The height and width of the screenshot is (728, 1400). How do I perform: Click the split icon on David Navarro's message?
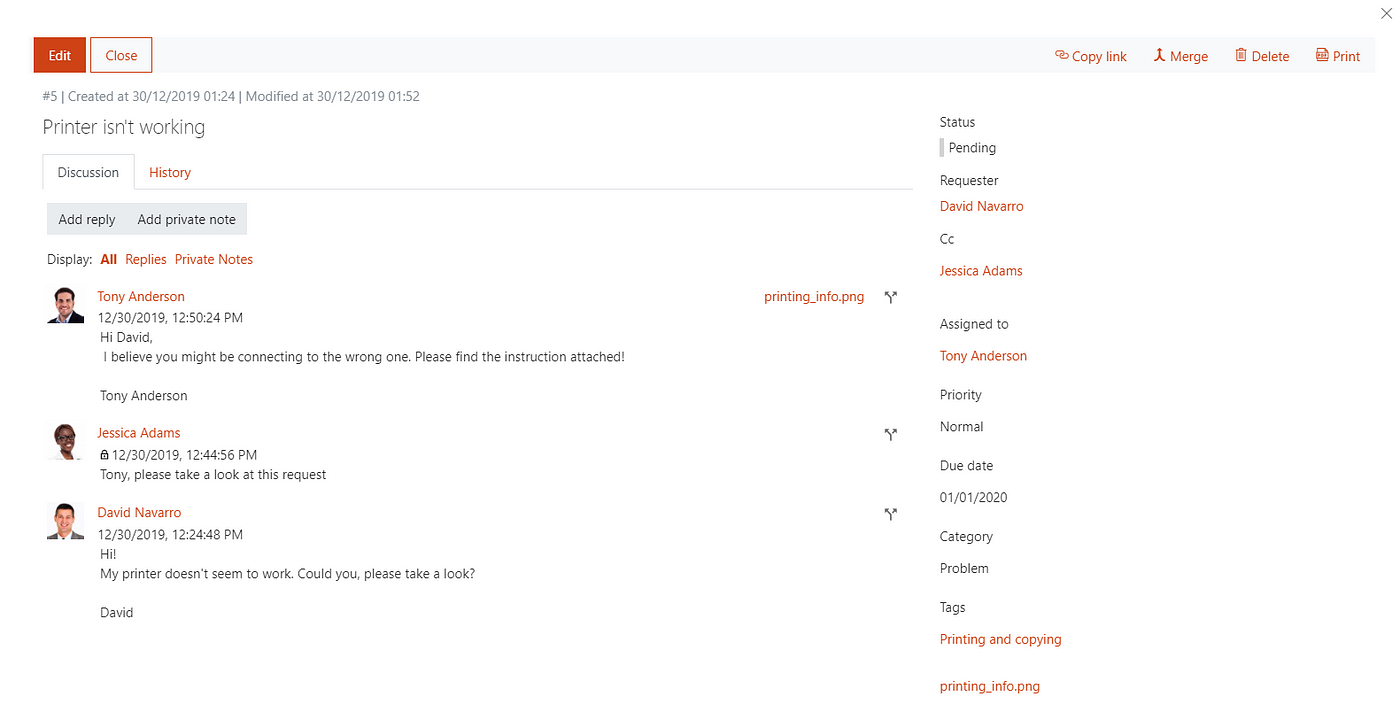pyautogui.click(x=891, y=514)
